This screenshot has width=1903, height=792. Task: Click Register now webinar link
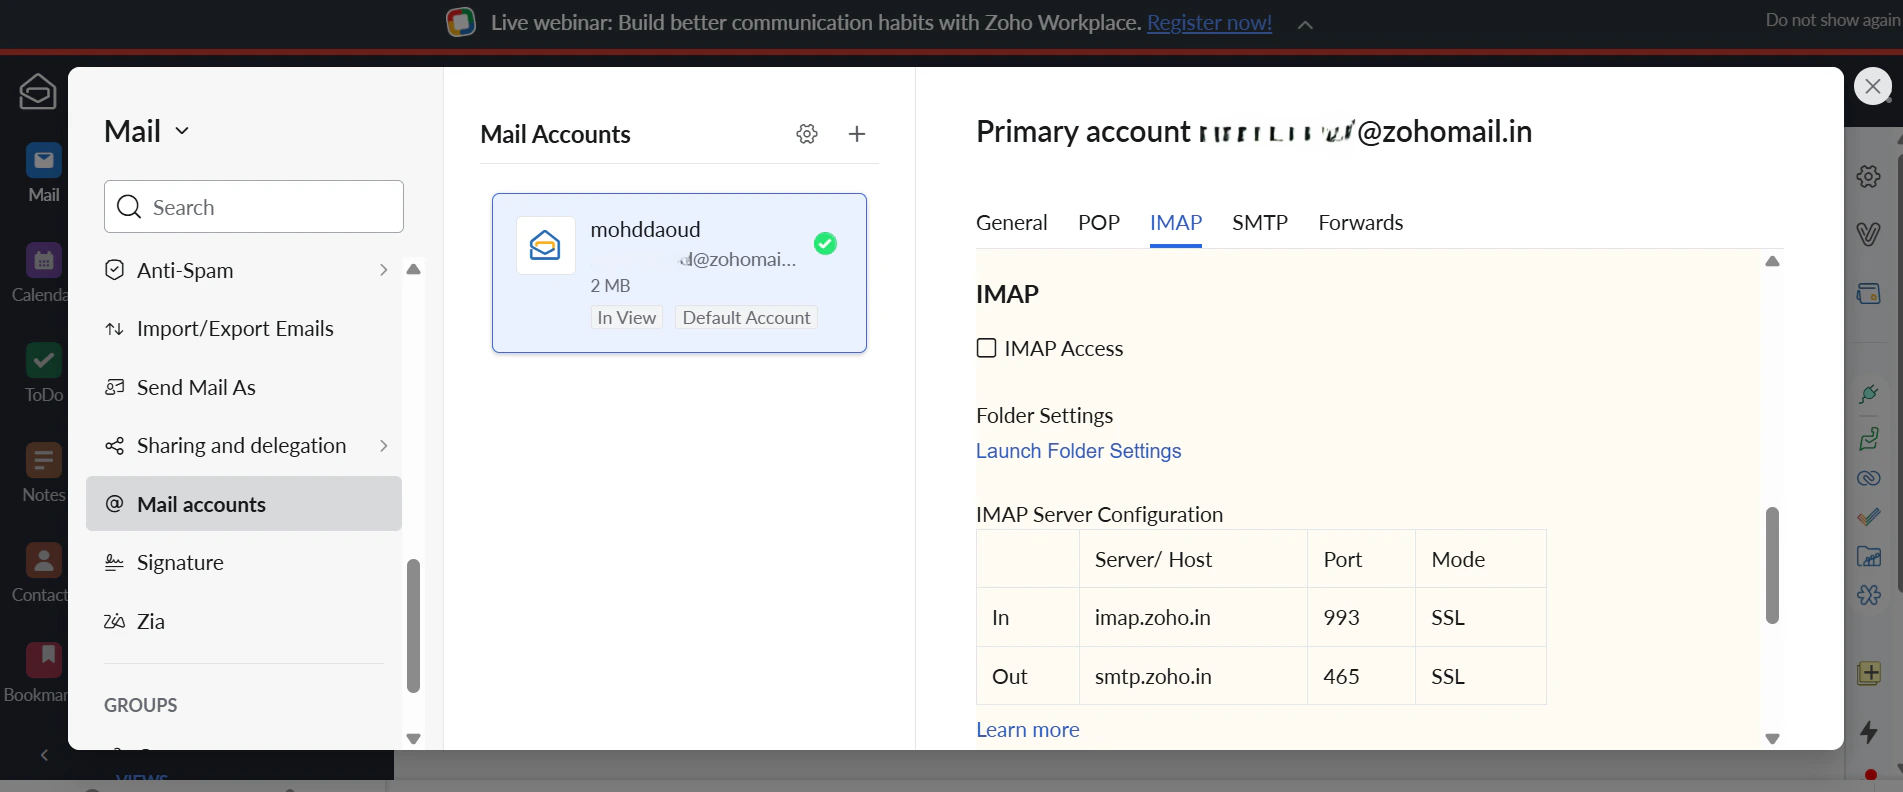[x=1209, y=22]
